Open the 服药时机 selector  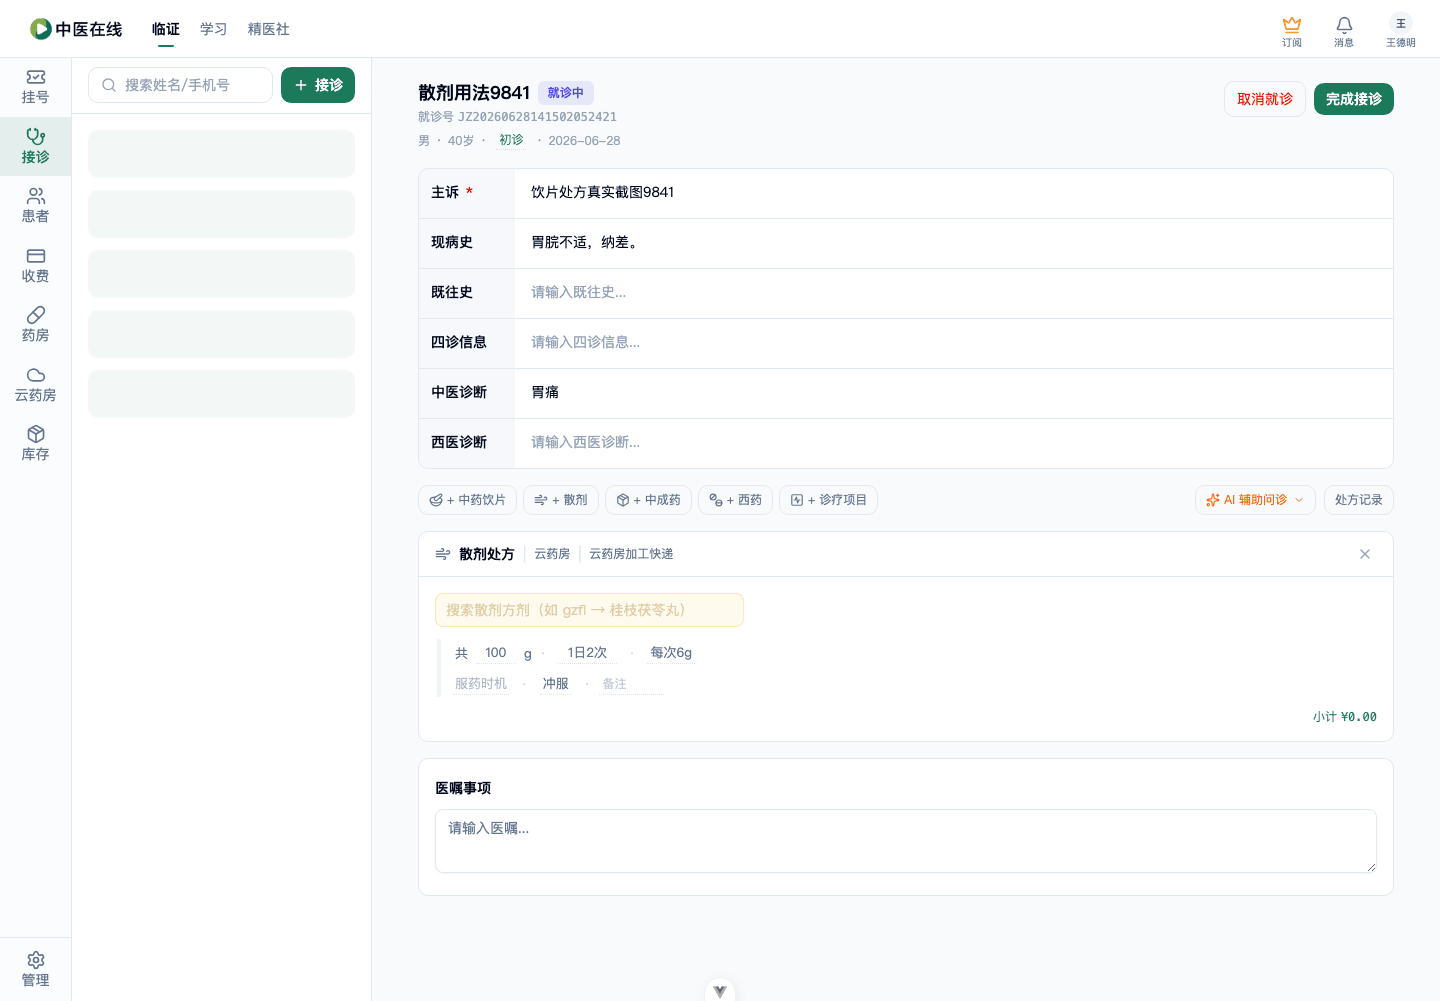[481, 684]
